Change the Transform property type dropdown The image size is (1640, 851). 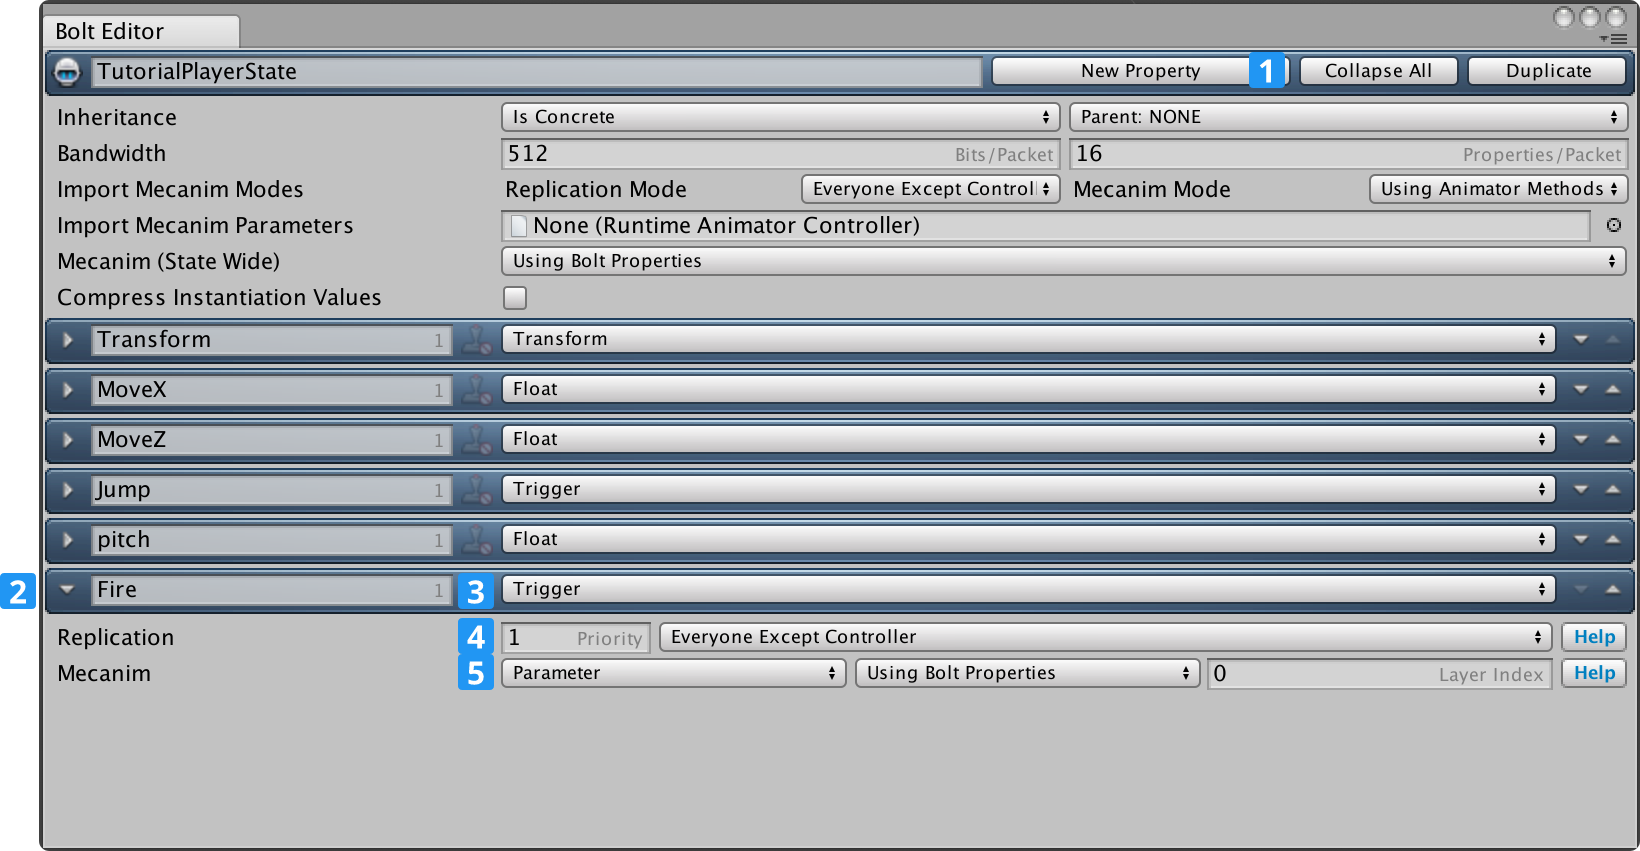tap(1028, 340)
